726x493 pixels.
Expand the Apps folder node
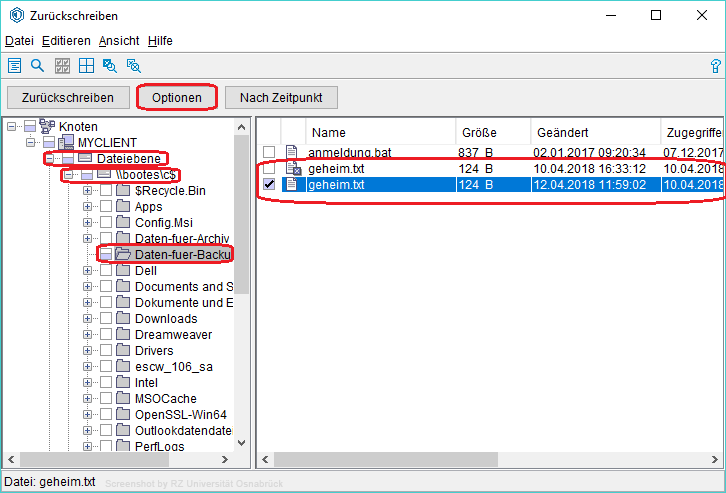coord(88,207)
